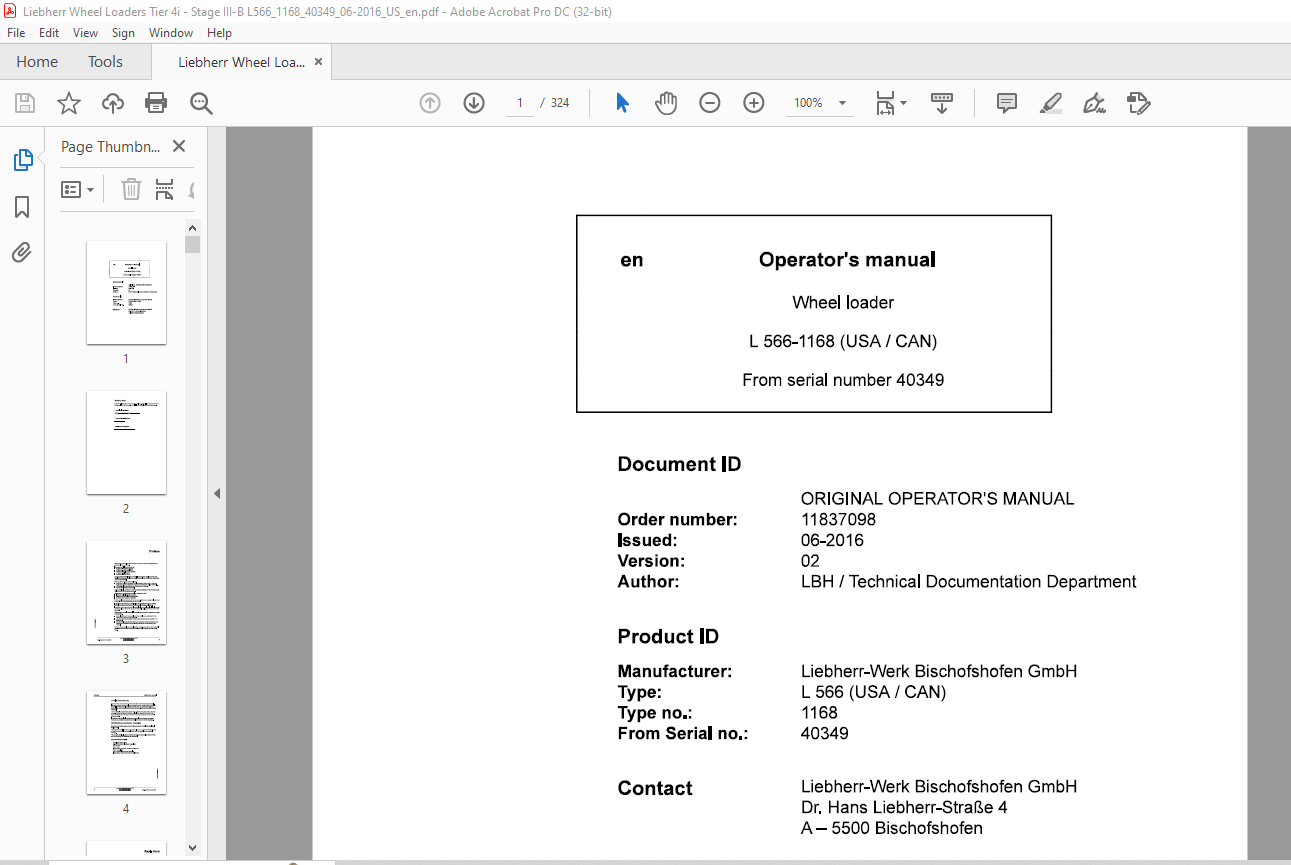Click the "Contact" heading
The width and height of the screenshot is (1291, 865).
[x=655, y=789]
